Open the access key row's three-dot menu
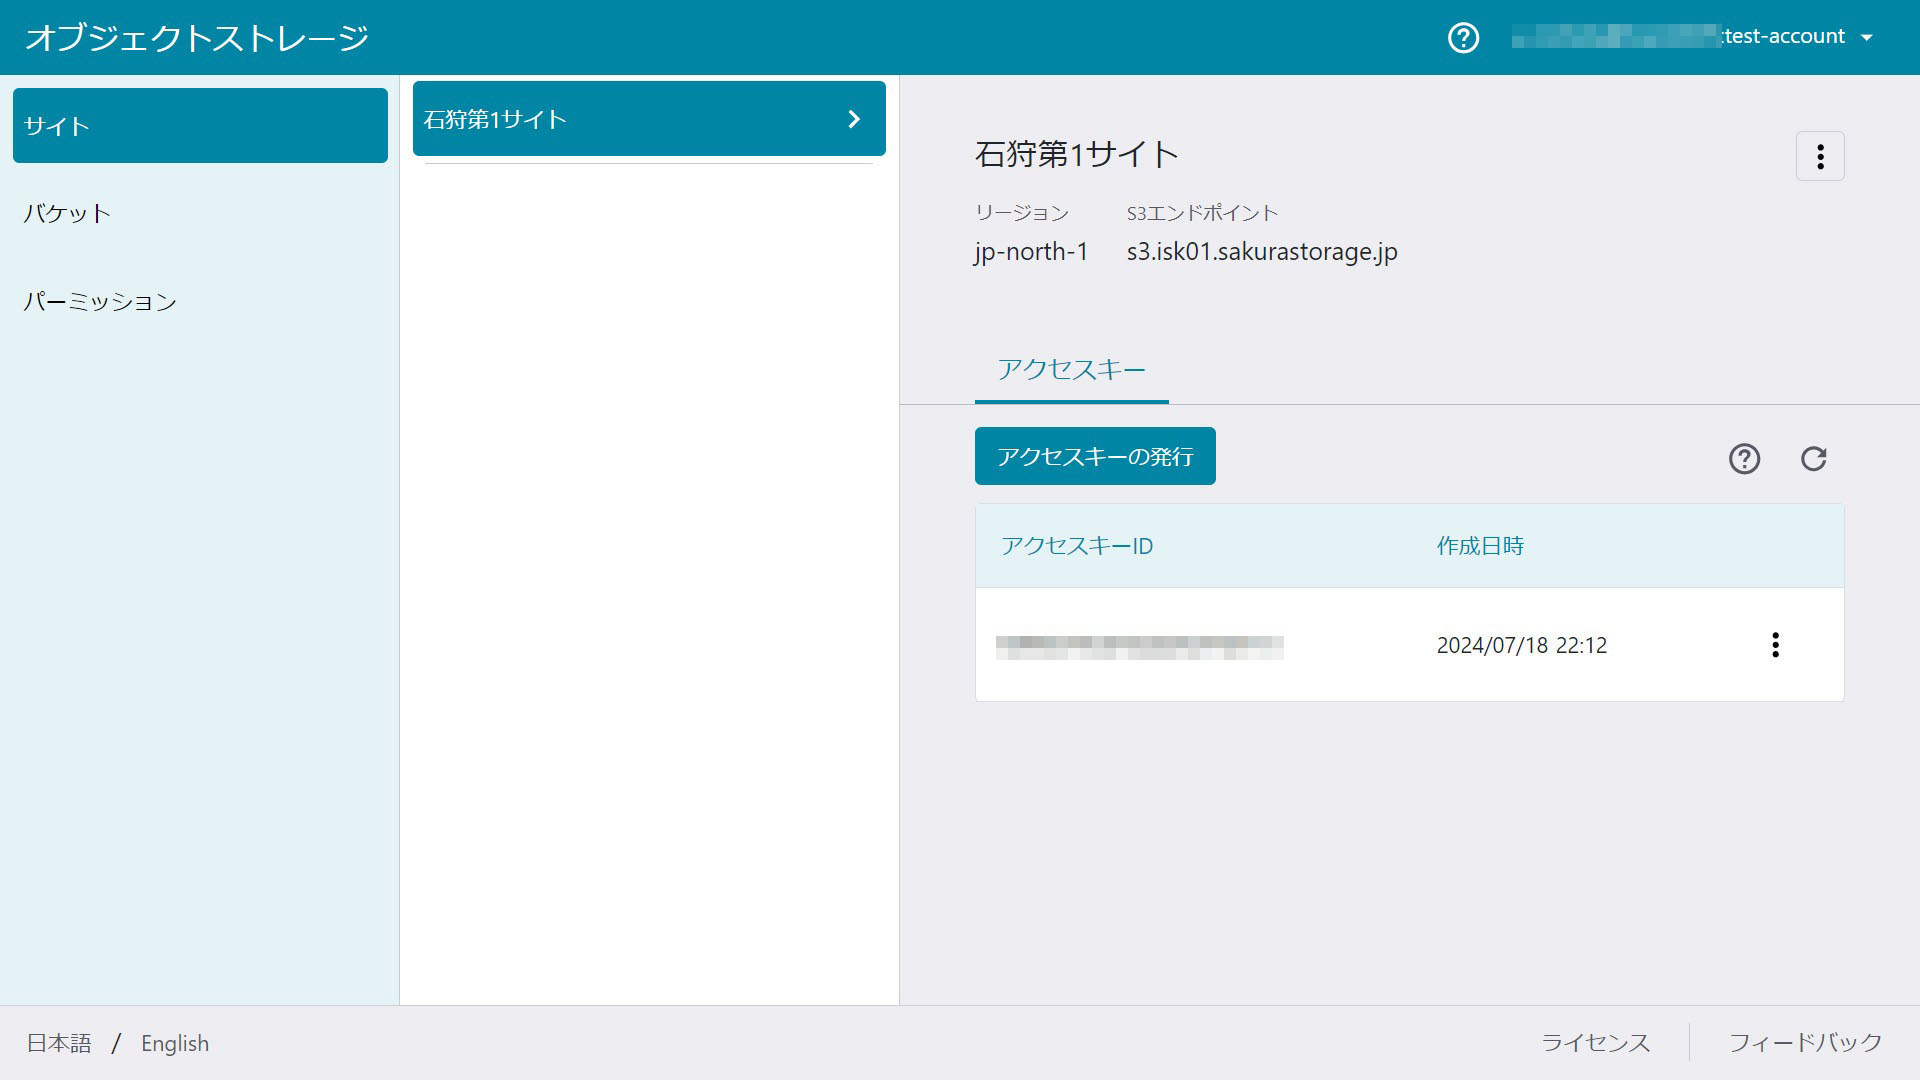 point(1775,645)
